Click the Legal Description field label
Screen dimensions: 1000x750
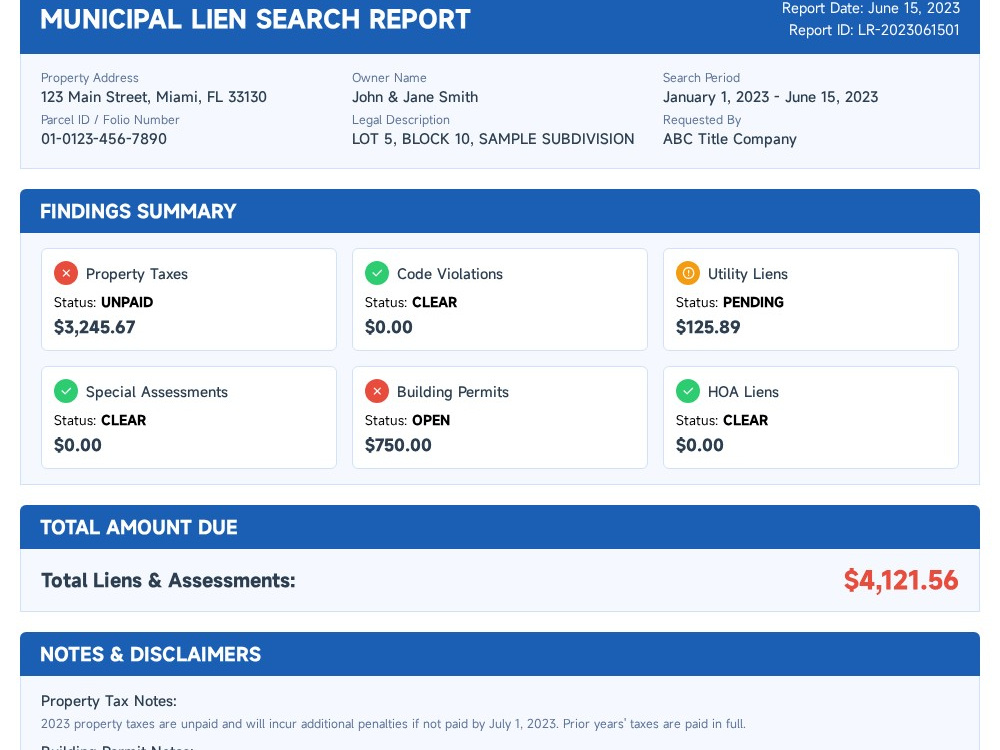[x=401, y=120]
